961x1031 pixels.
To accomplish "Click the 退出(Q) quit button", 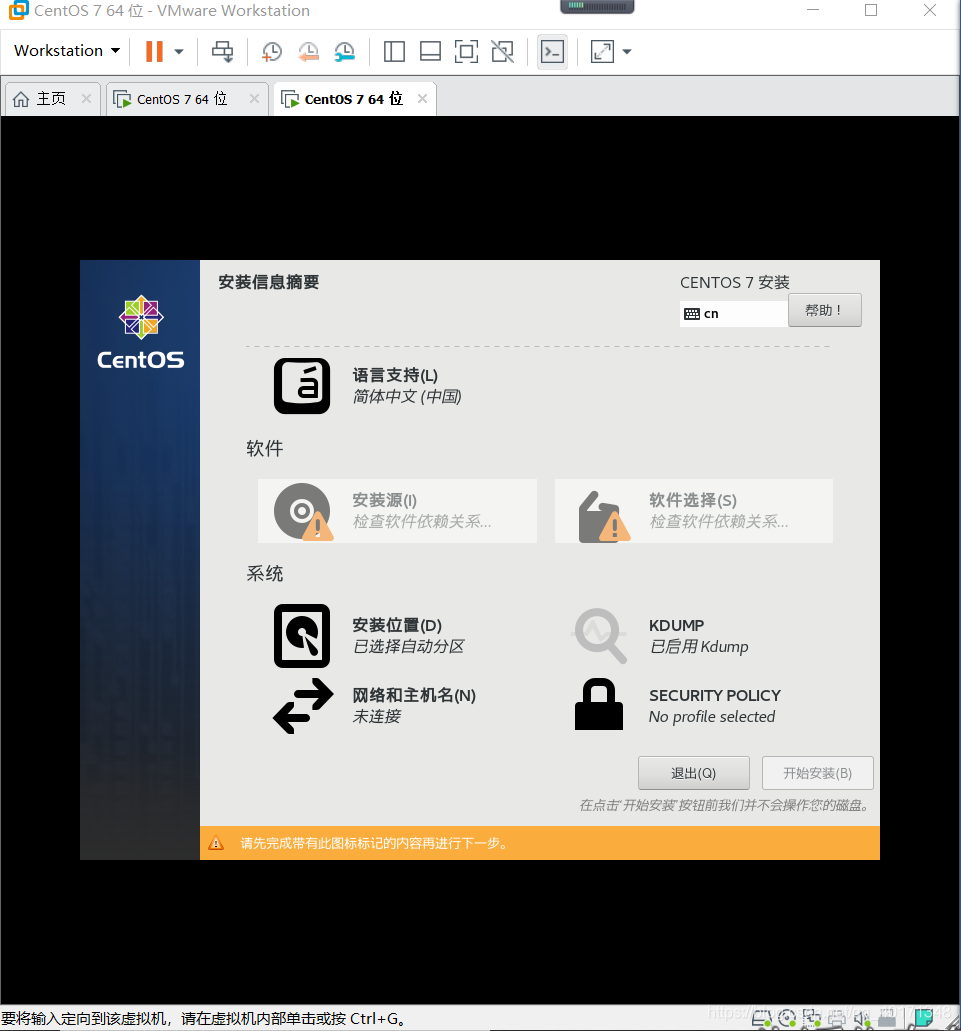I will coord(693,773).
